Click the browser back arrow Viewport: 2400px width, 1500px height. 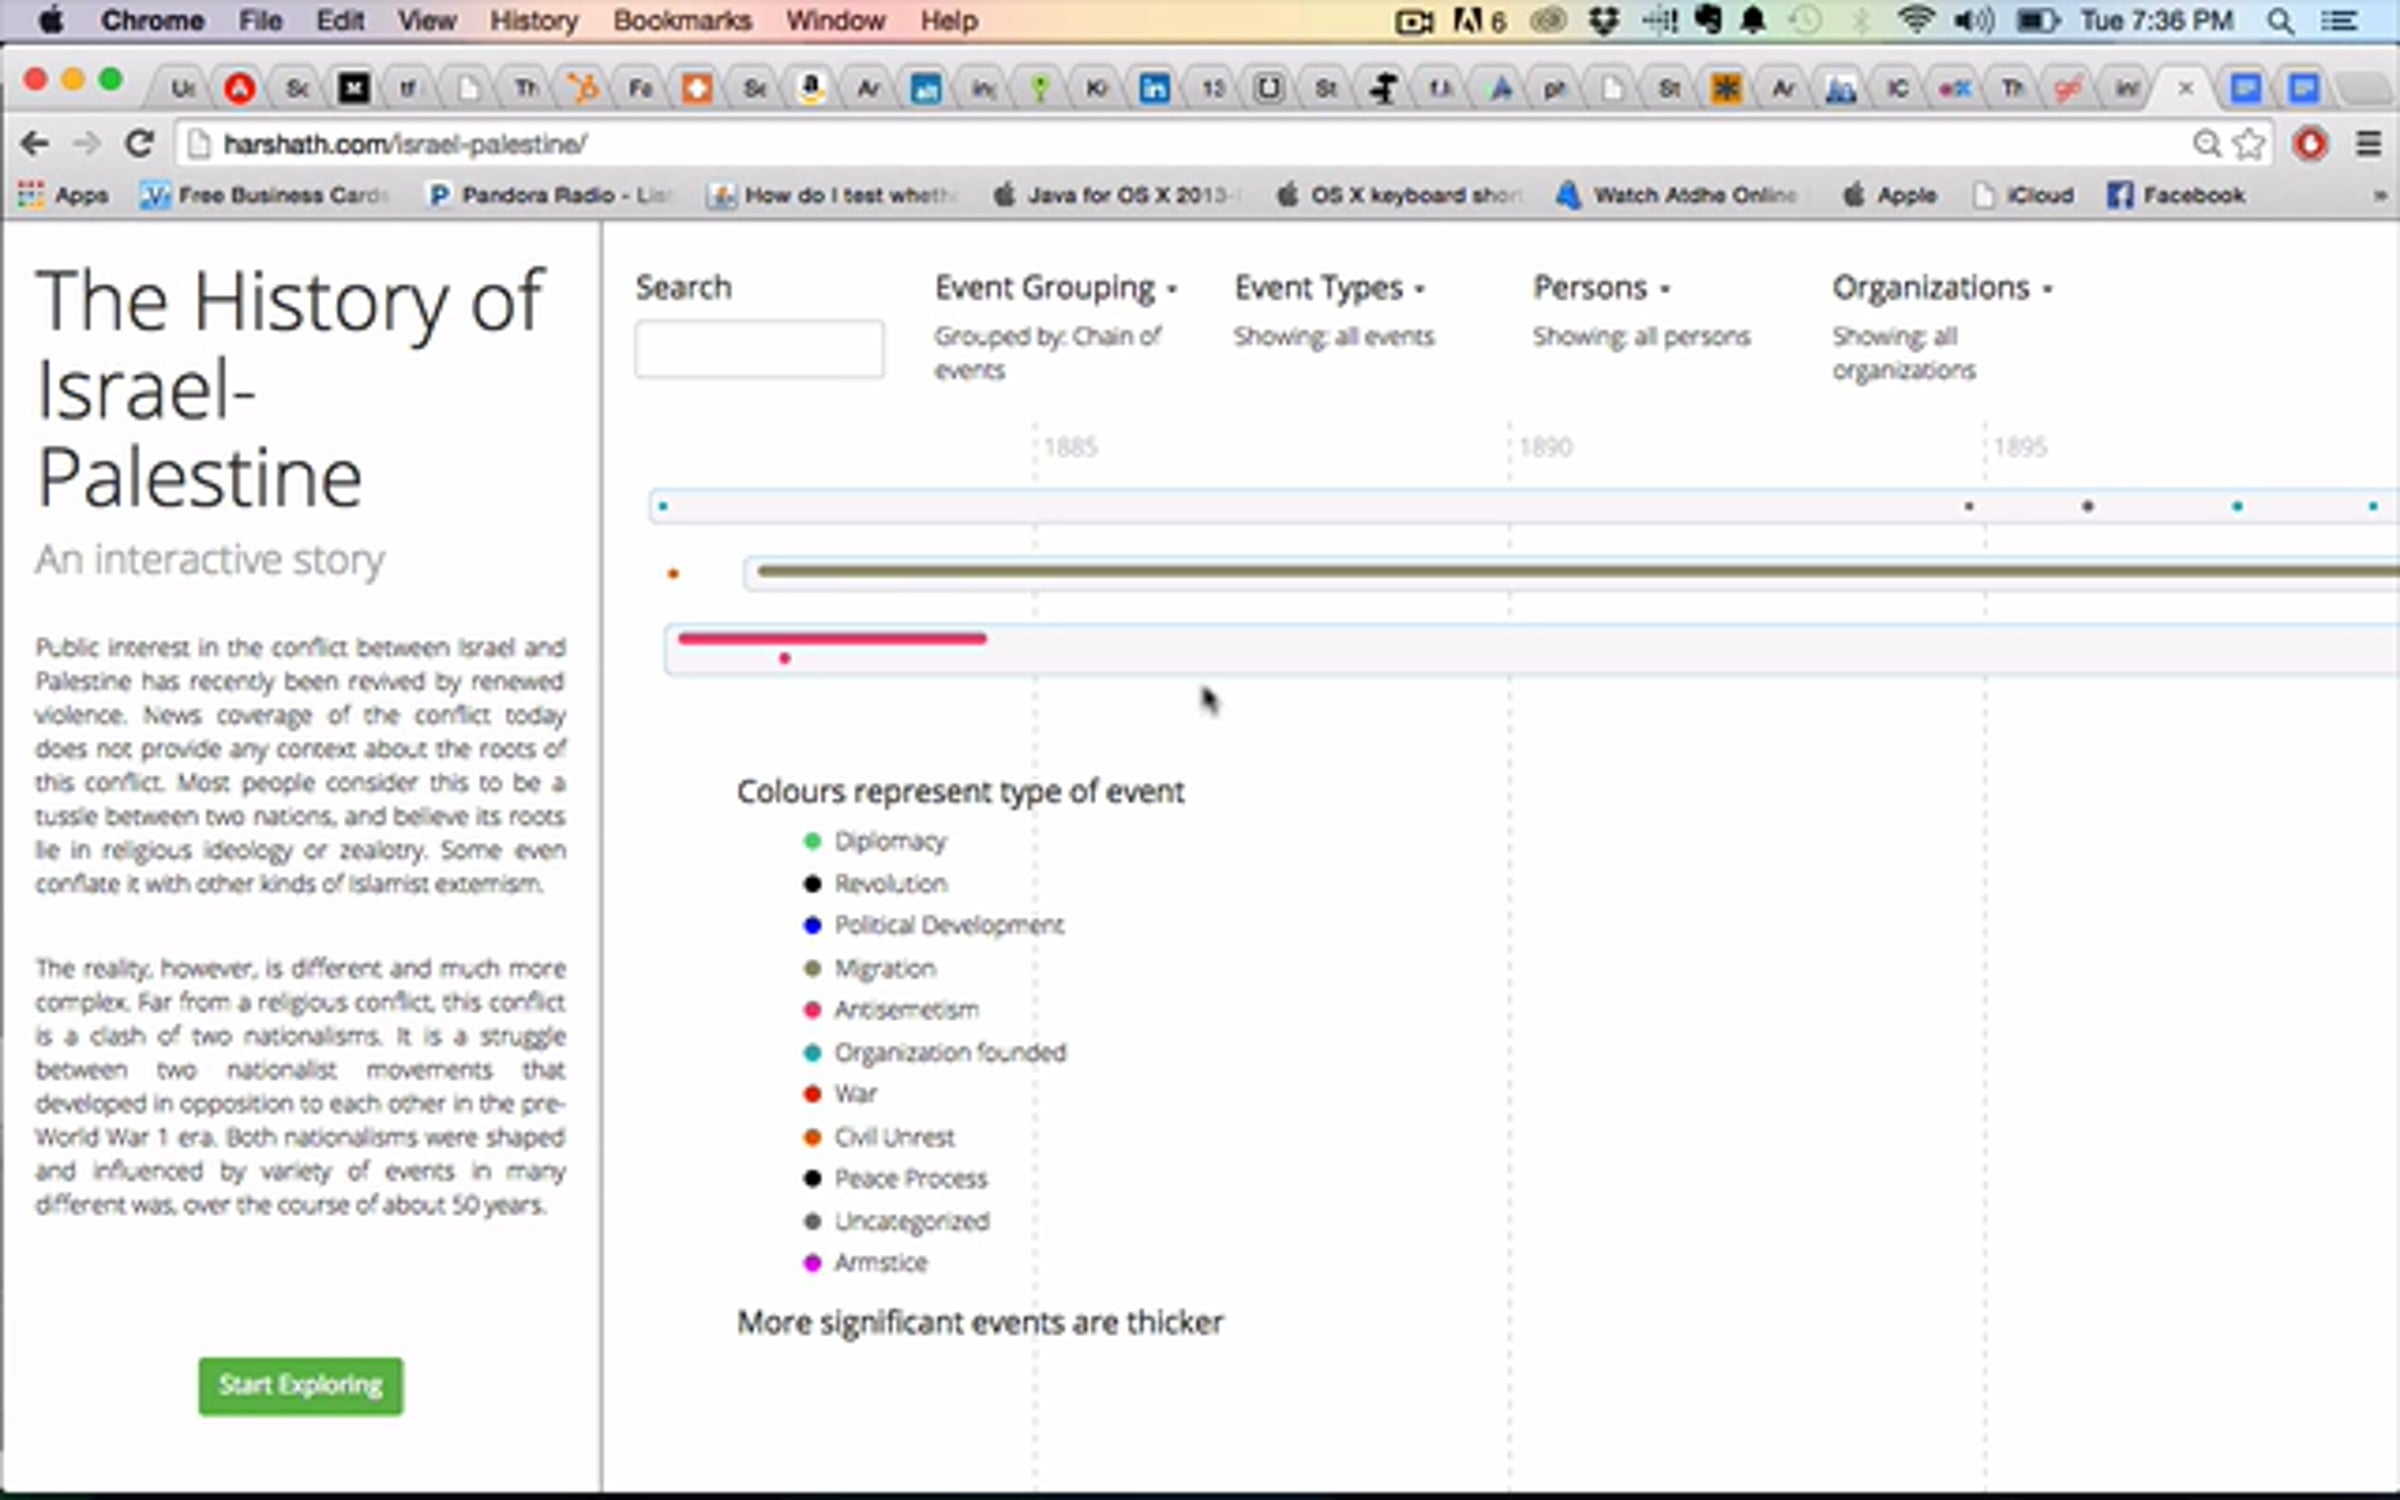point(34,144)
